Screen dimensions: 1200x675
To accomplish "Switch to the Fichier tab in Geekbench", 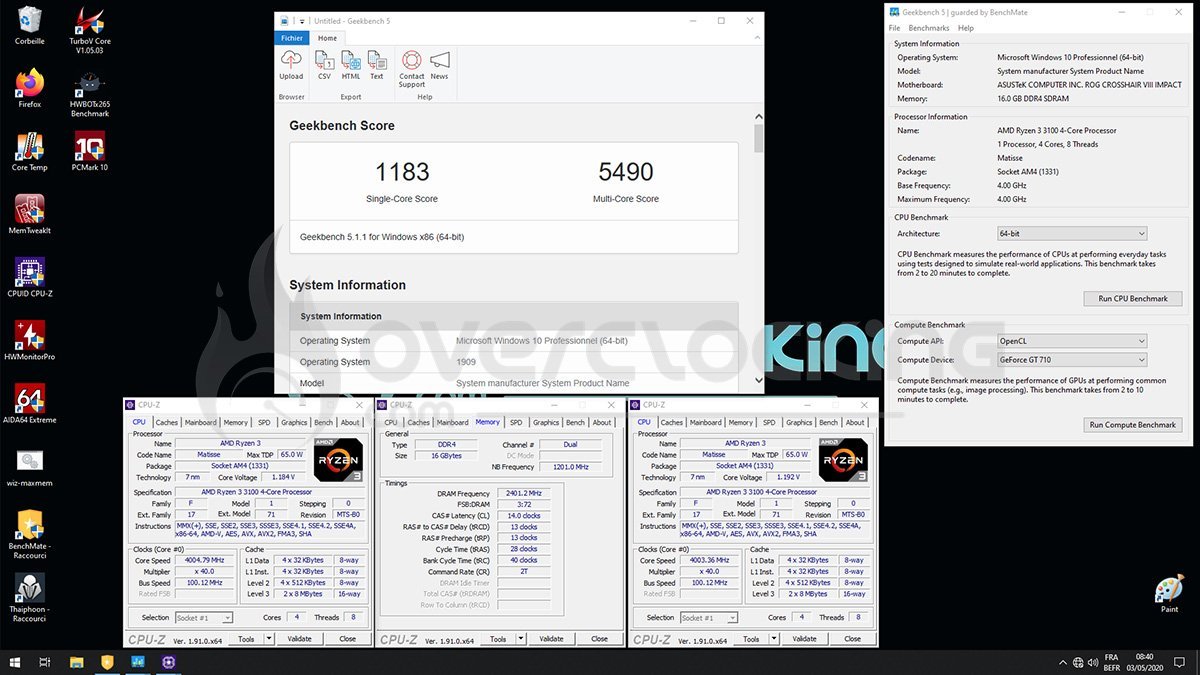I will (292, 38).
